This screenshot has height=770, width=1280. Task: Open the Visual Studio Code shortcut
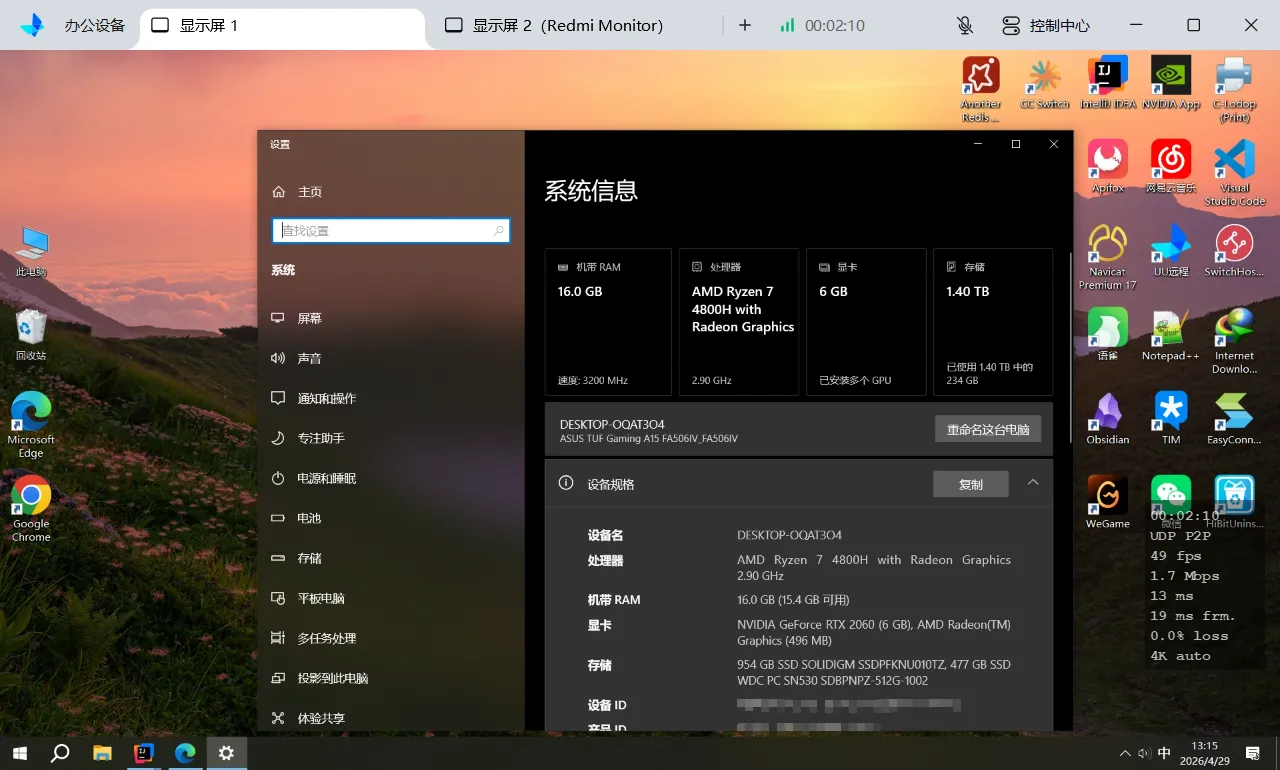[x=1234, y=172]
